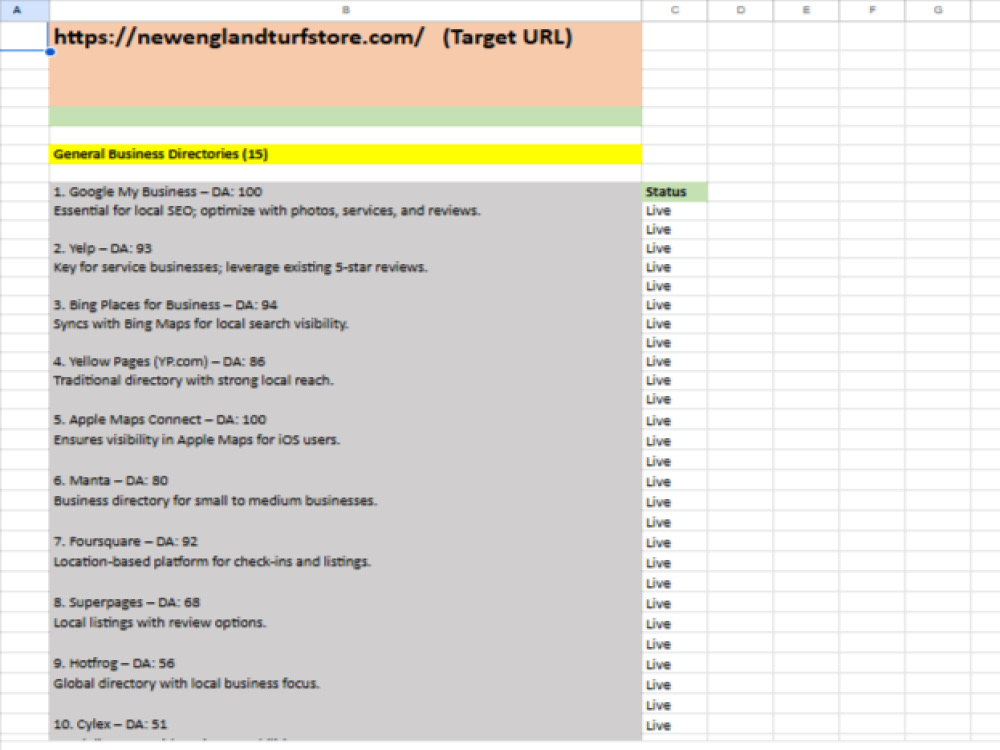This screenshot has width=1000, height=750.
Task: Click 'Local listings with review options'
Action: tap(159, 622)
